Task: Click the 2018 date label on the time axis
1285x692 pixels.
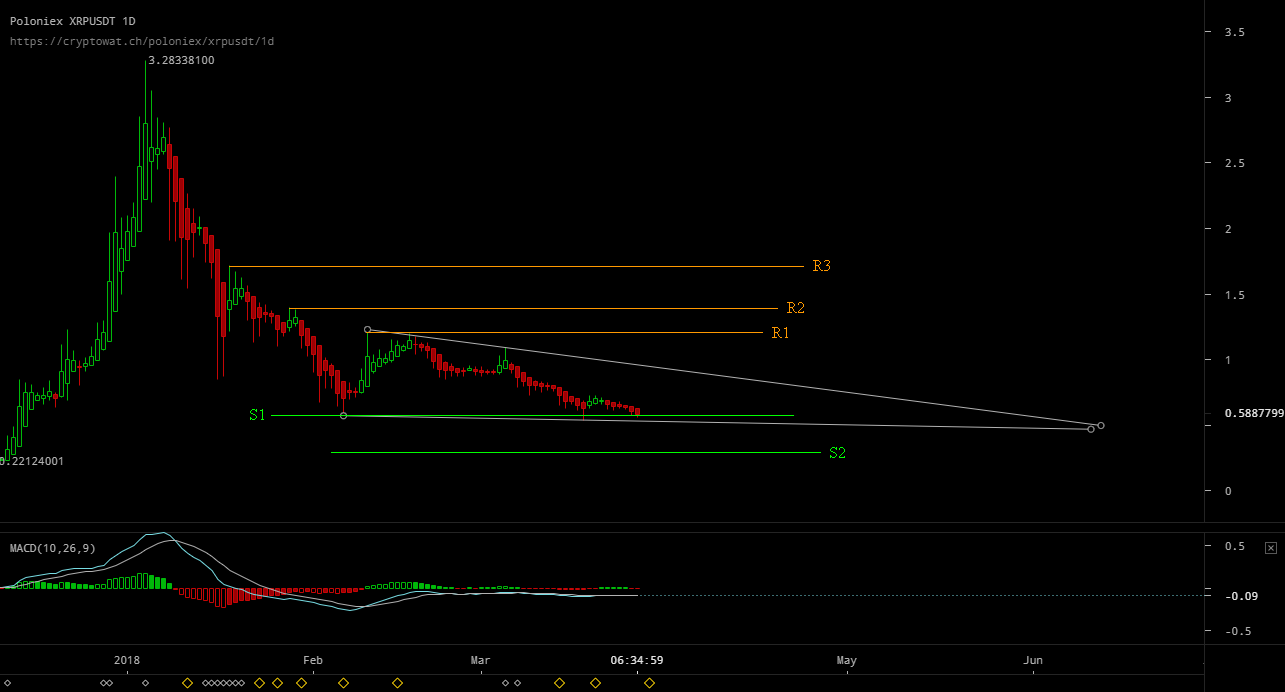Action: [127, 660]
